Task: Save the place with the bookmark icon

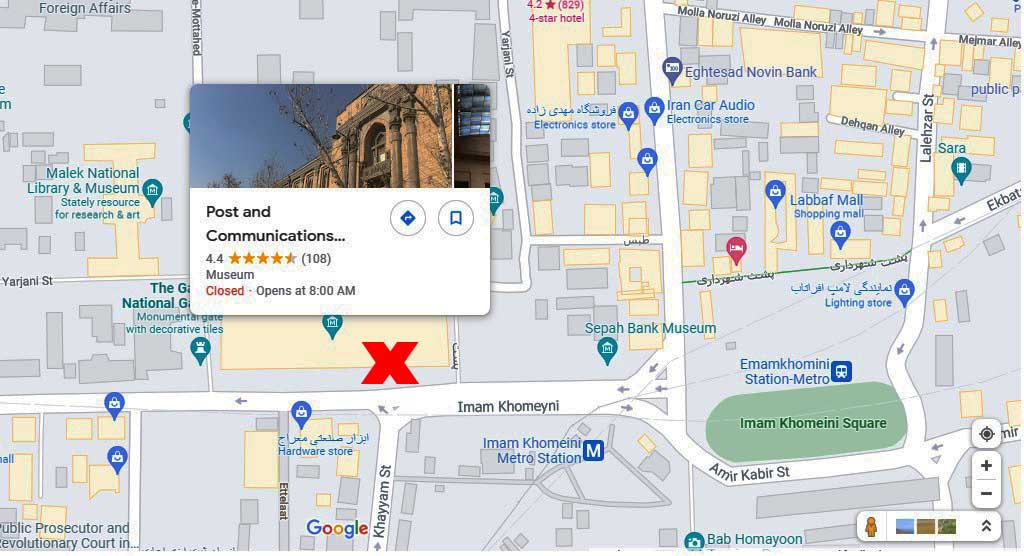Action: click(x=456, y=218)
